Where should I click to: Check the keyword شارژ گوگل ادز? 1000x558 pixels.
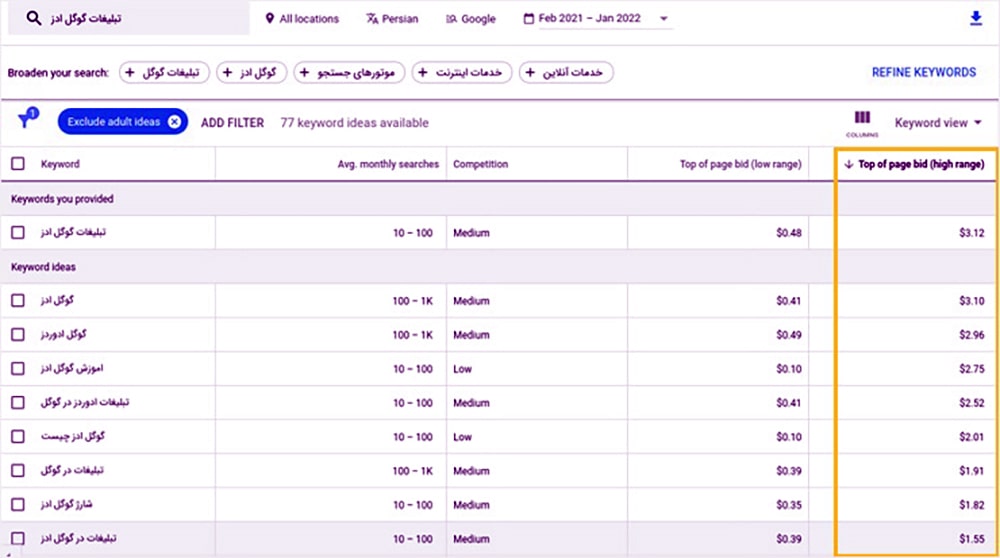(18, 504)
